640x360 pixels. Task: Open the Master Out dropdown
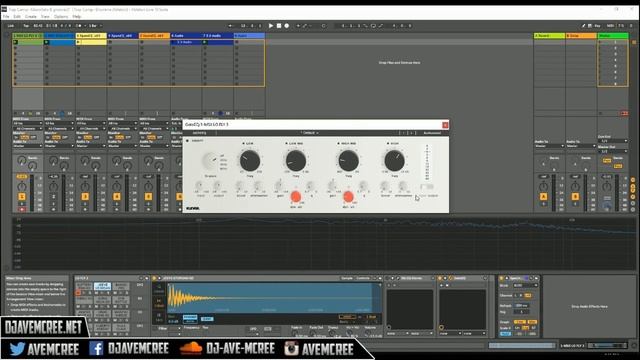coord(613,151)
